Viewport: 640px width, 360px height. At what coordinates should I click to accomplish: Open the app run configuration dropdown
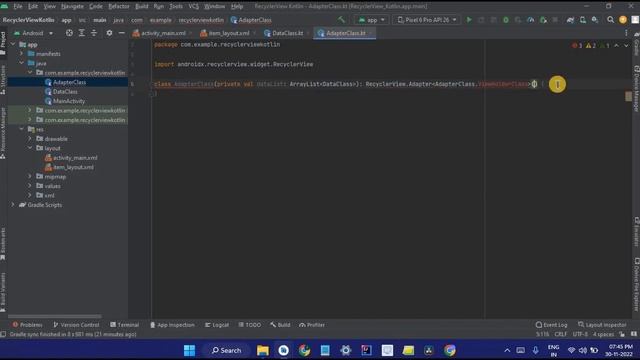pyautogui.click(x=371, y=20)
